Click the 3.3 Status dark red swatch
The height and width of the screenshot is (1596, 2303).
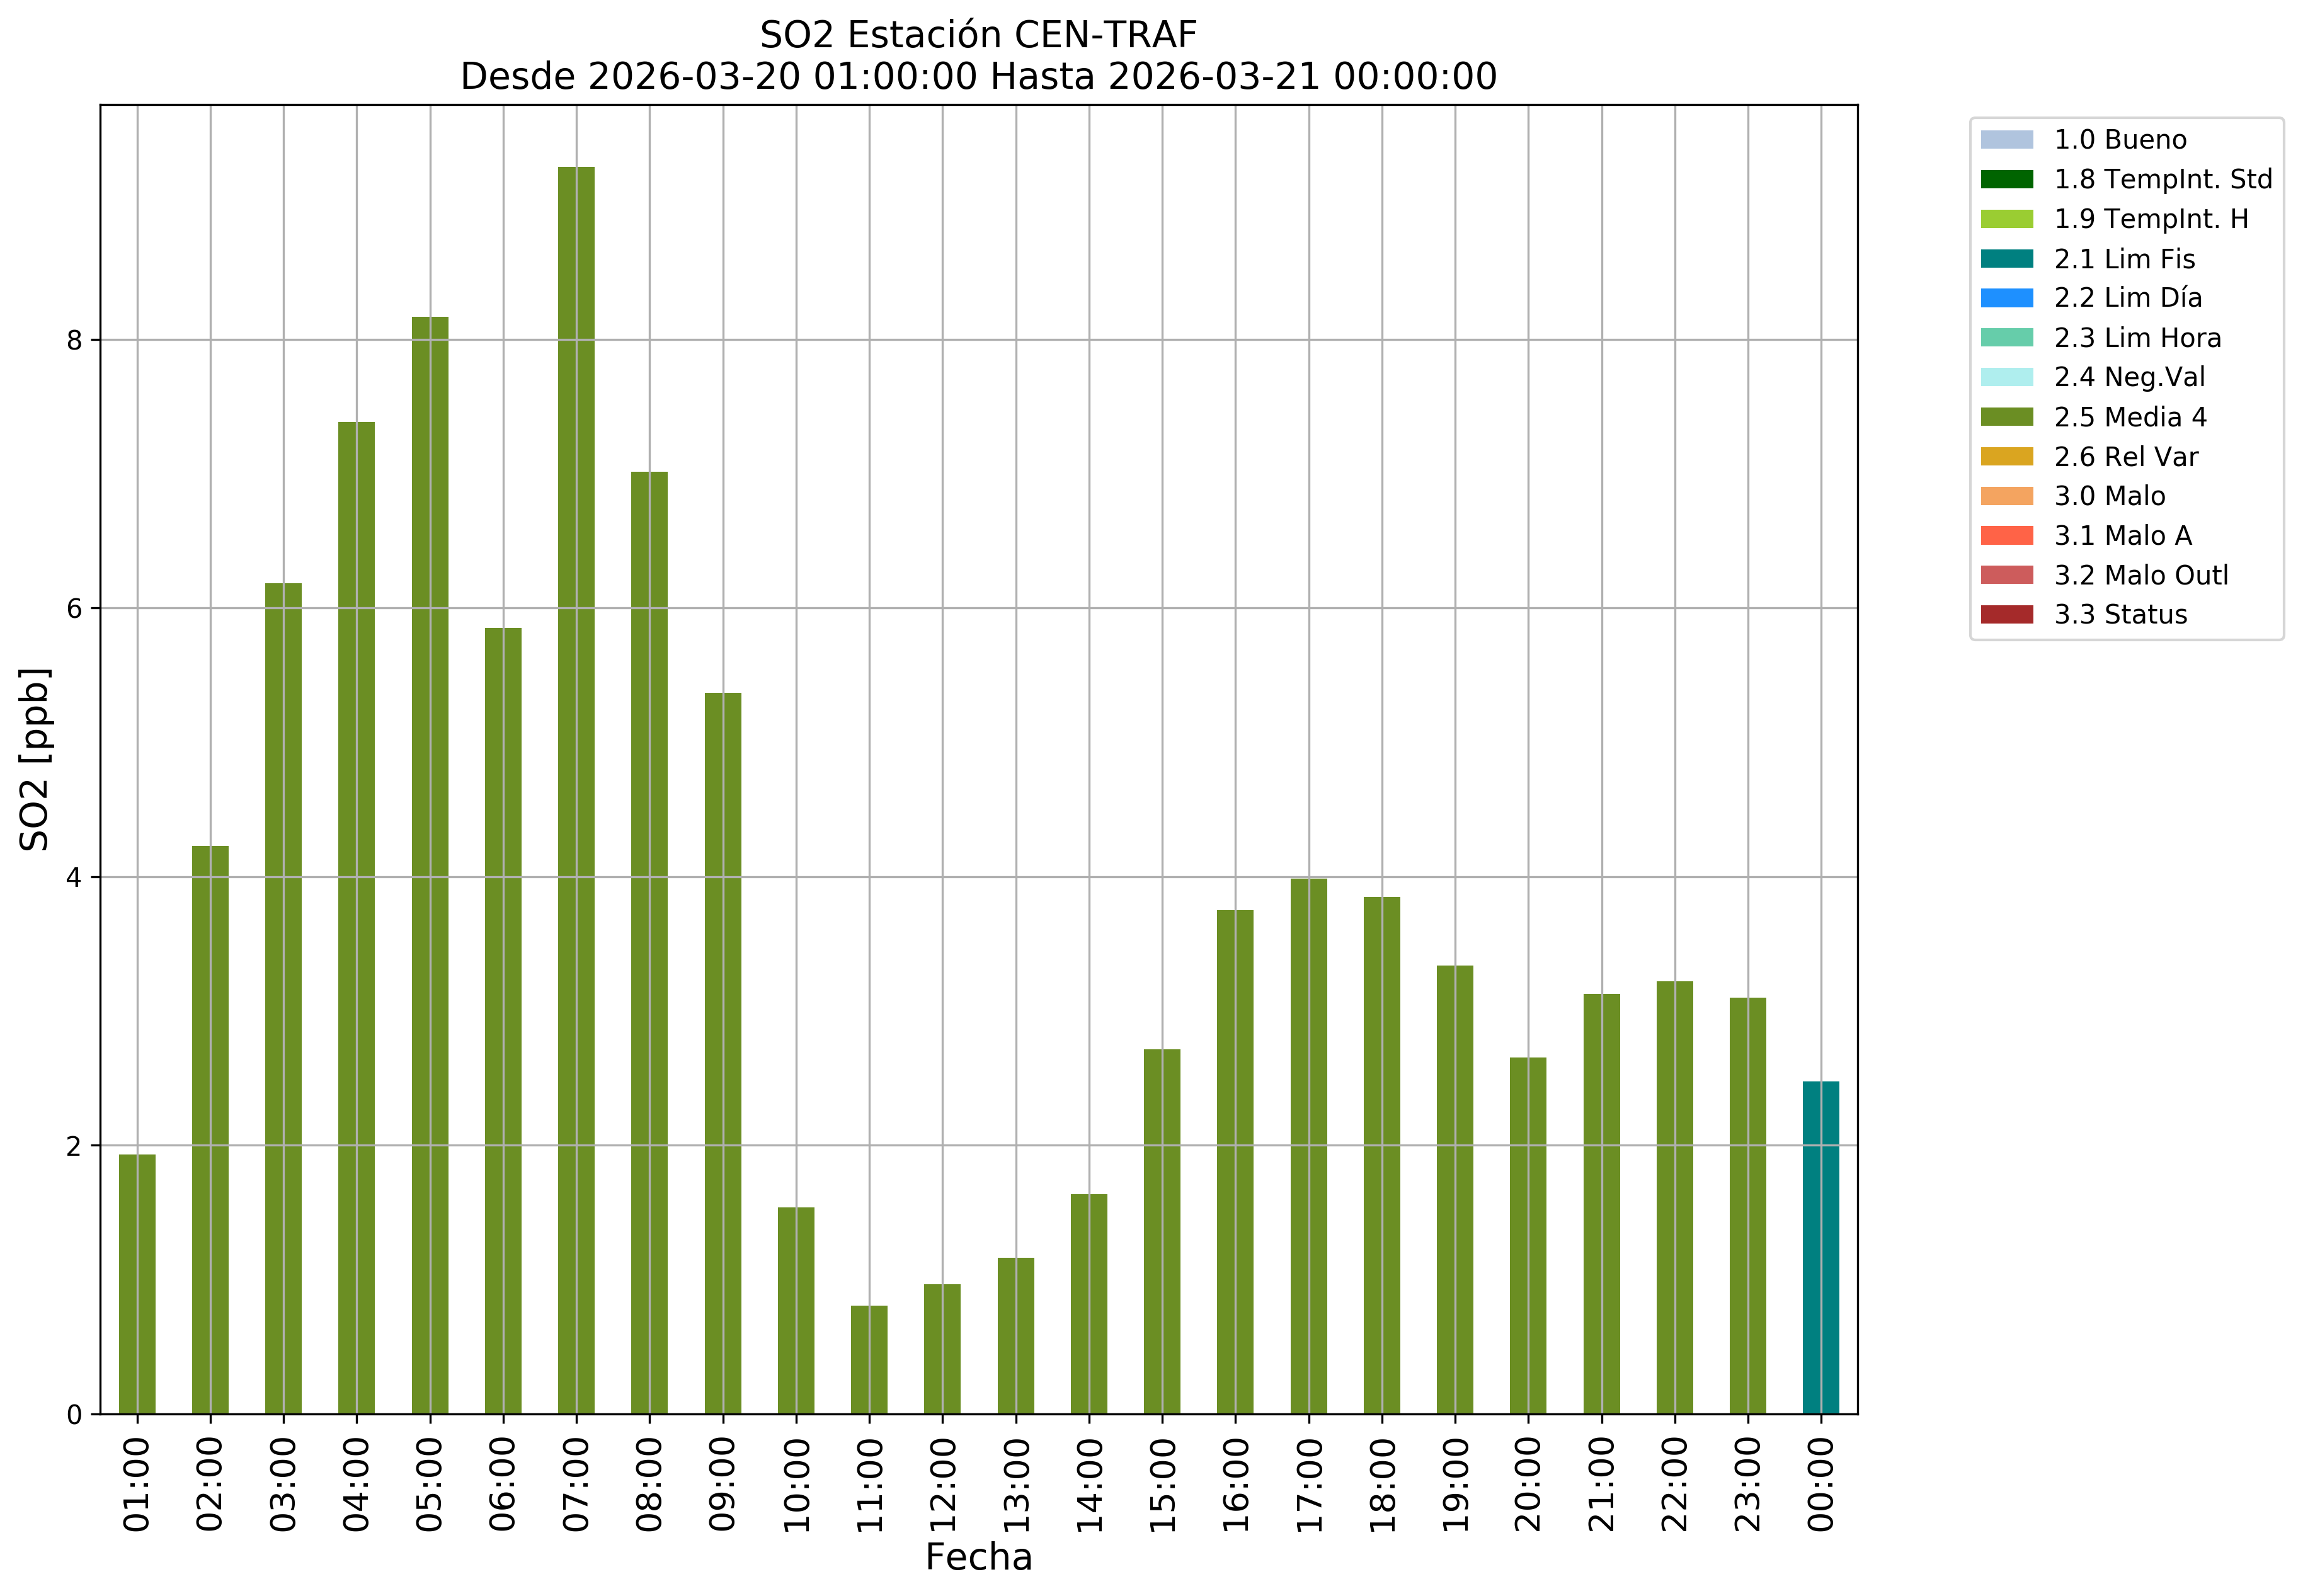(x=2006, y=614)
